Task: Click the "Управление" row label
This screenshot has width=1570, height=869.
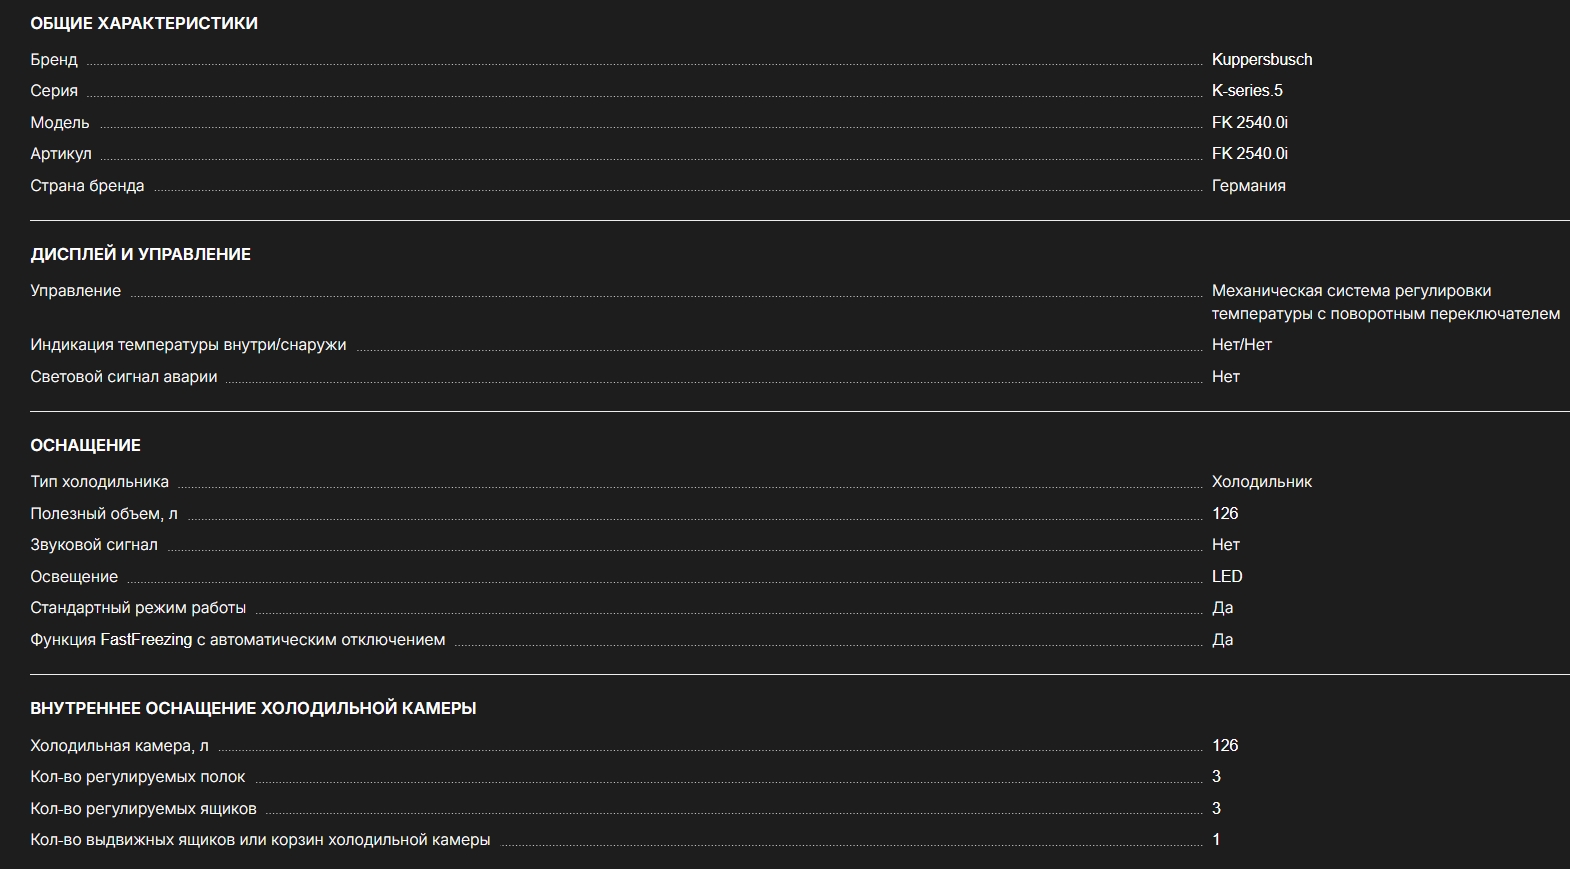Action: click(76, 290)
